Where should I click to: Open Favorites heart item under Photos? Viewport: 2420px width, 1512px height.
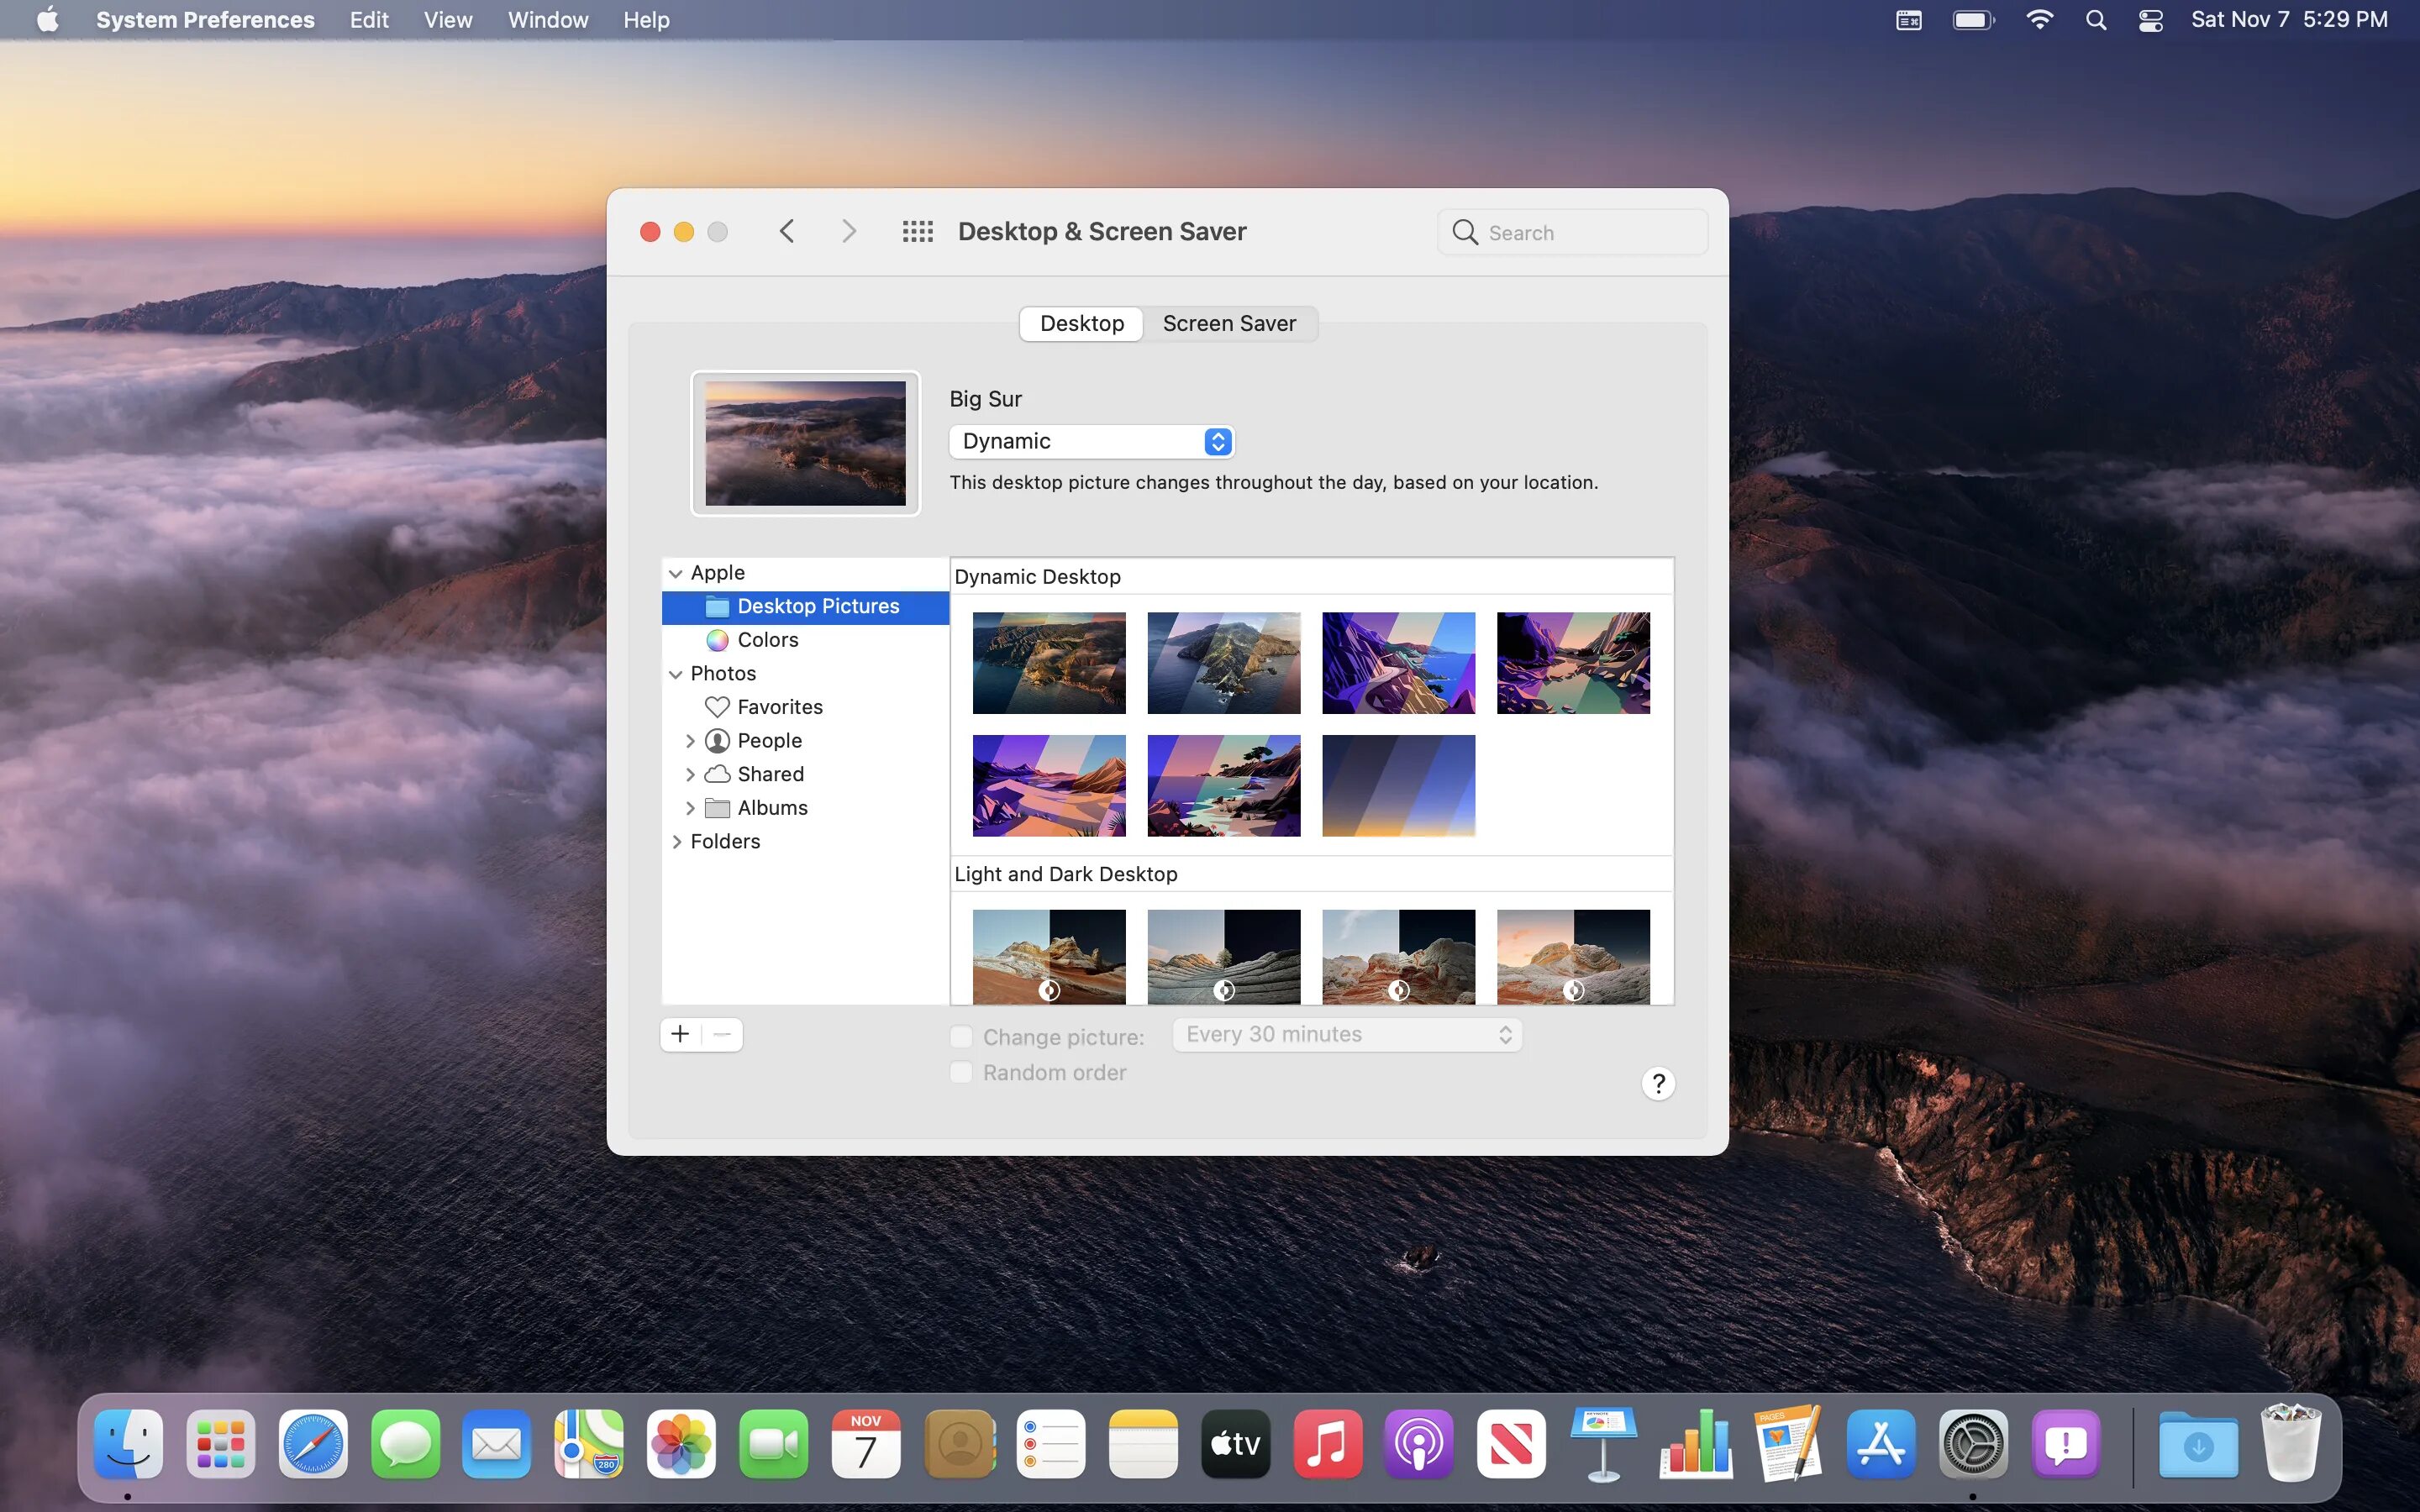(x=779, y=707)
